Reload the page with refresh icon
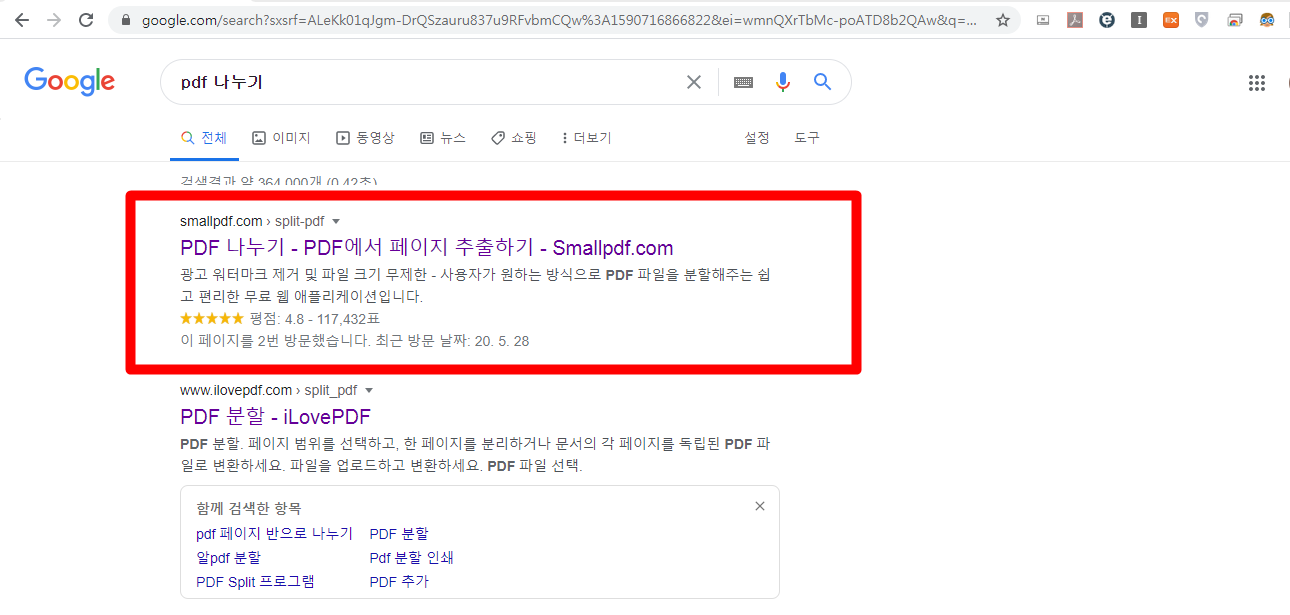 tap(86, 20)
